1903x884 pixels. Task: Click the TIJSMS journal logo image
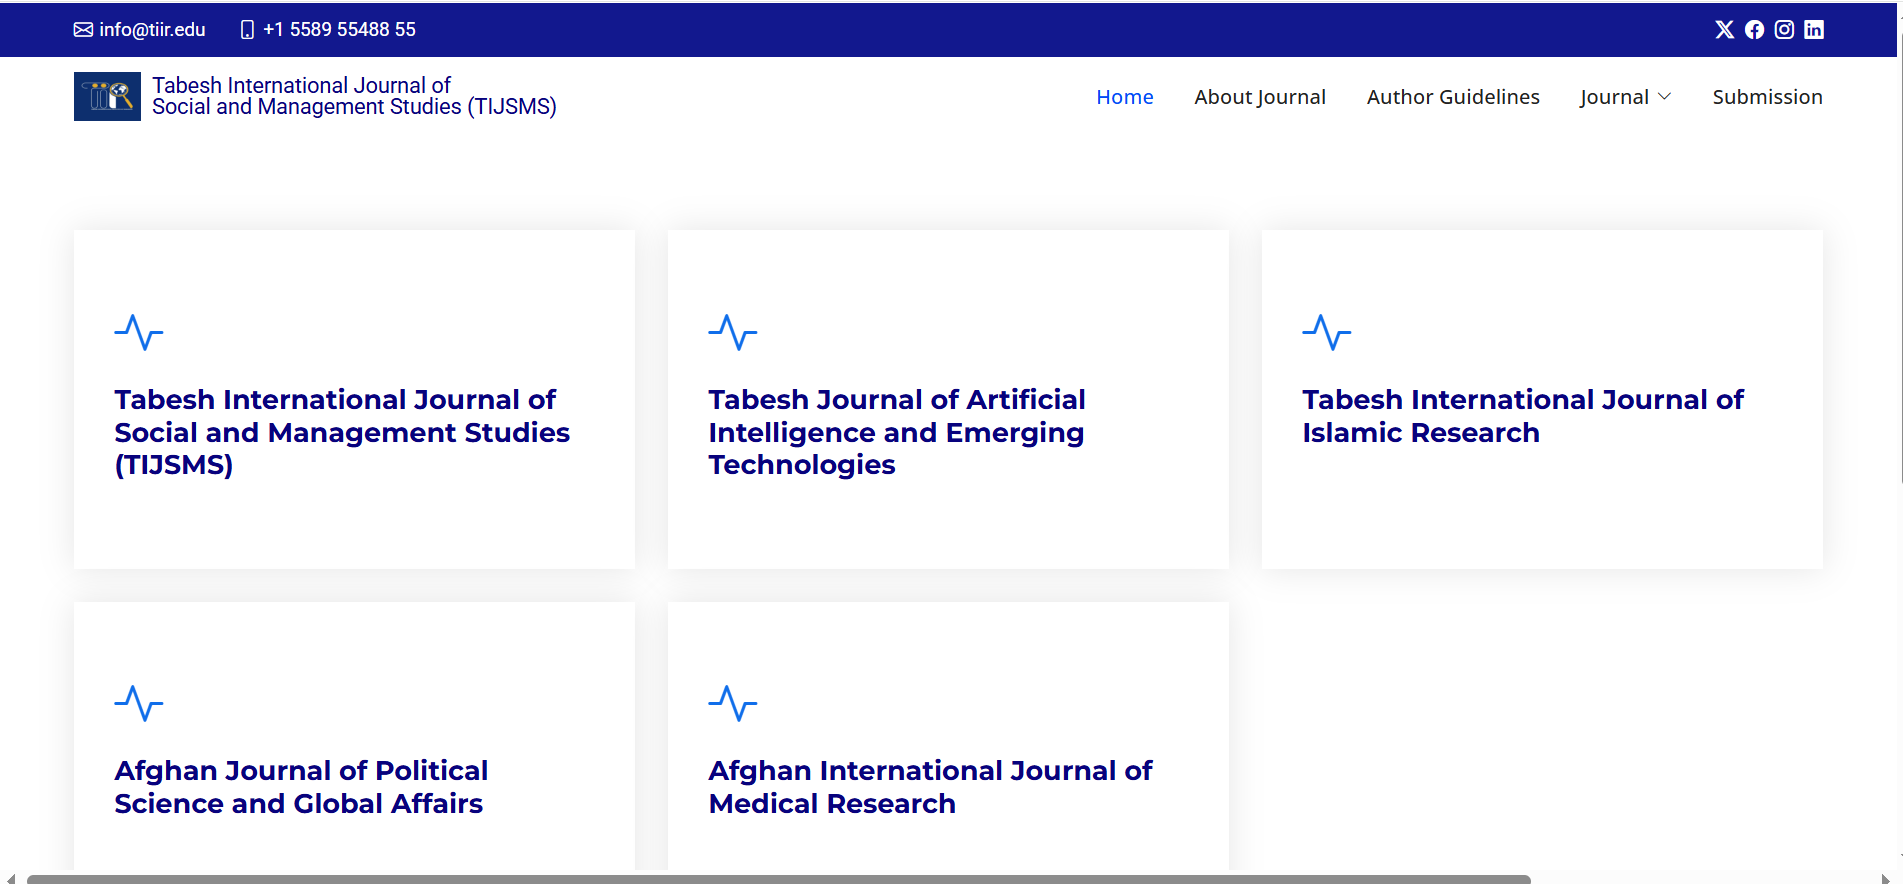pyautogui.click(x=107, y=96)
